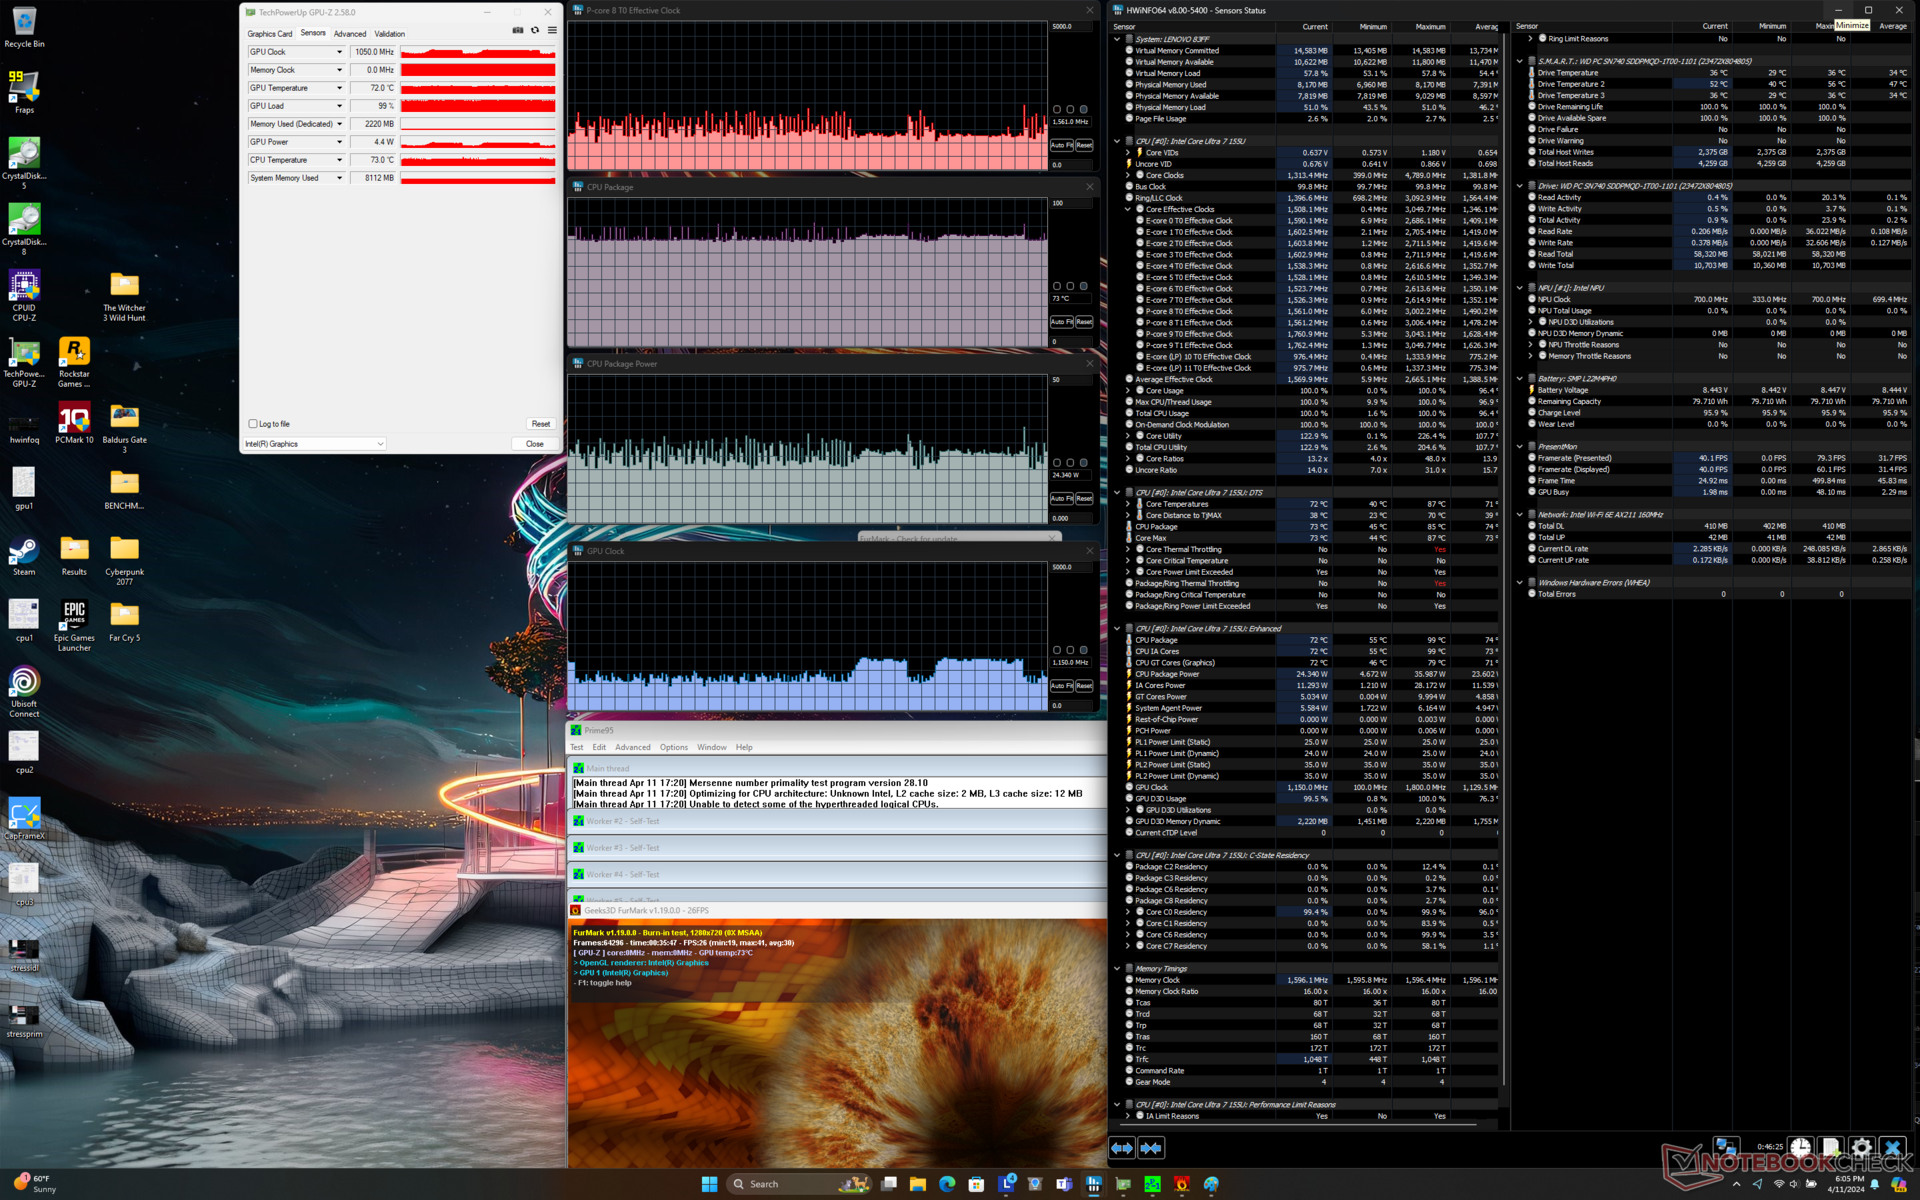Open the Intel(R) Graphics device dropdown

click(x=380, y=444)
